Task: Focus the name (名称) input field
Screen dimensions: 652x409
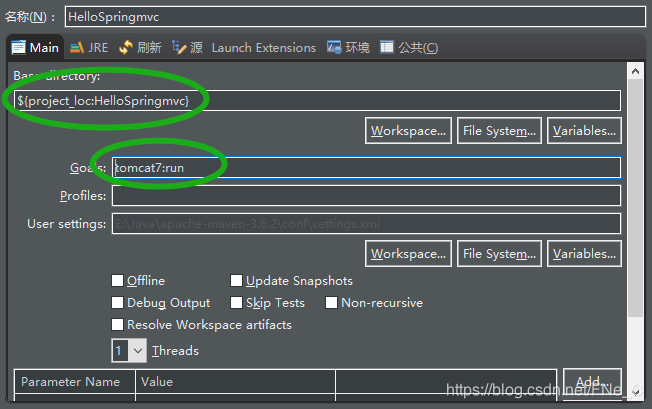Action: coord(355,17)
